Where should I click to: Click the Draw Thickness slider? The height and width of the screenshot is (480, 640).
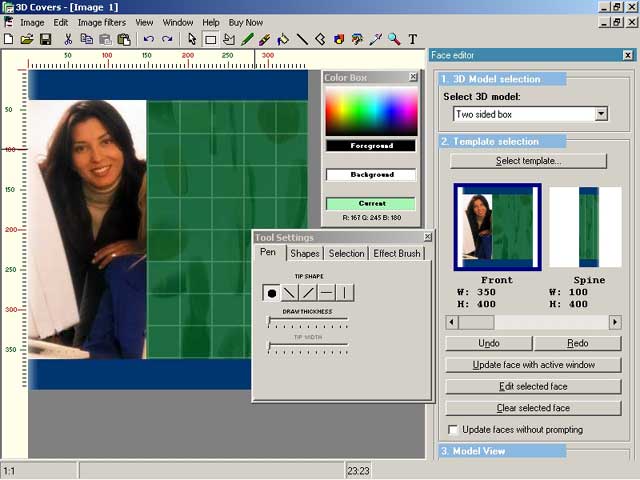coord(308,321)
